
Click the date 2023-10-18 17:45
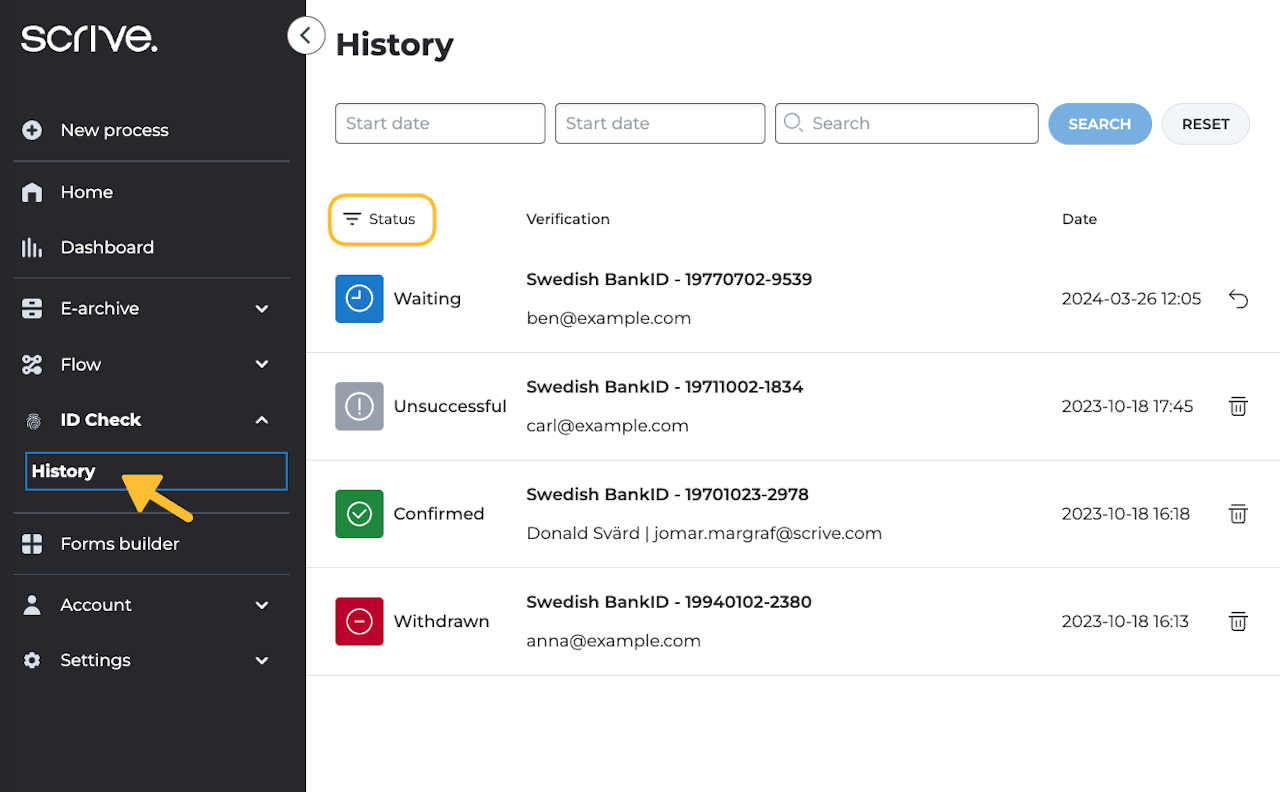[1127, 406]
